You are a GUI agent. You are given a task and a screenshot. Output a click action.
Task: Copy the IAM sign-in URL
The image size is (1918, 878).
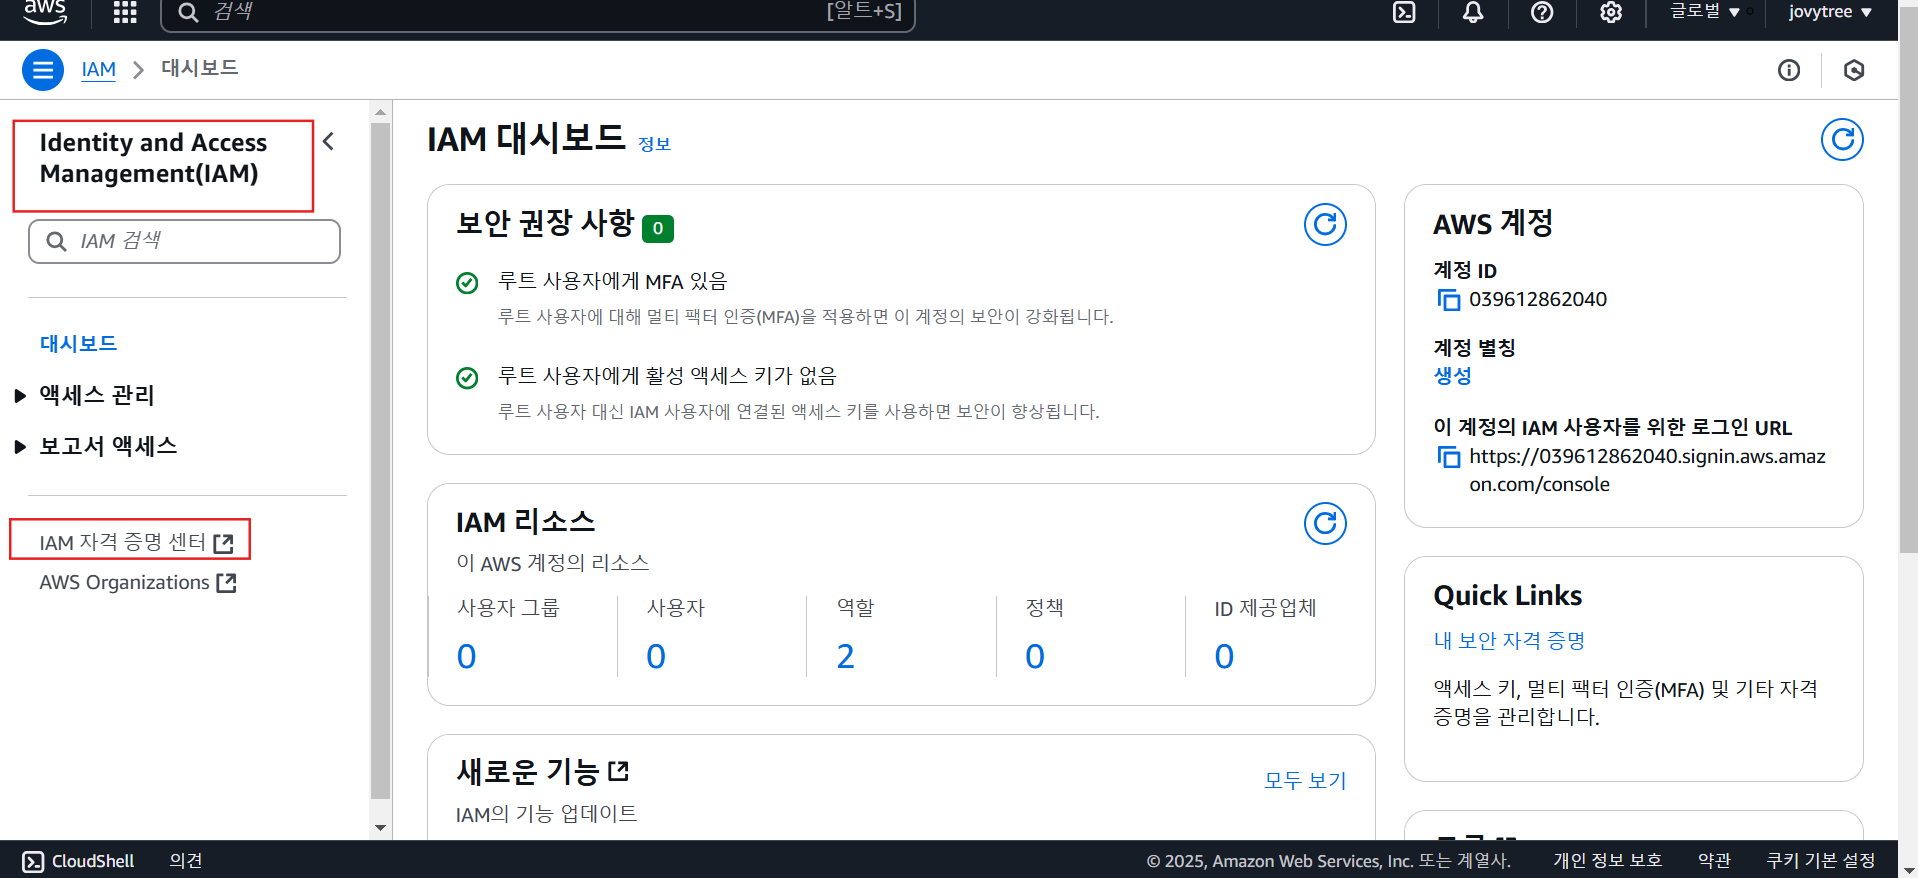point(1448,457)
